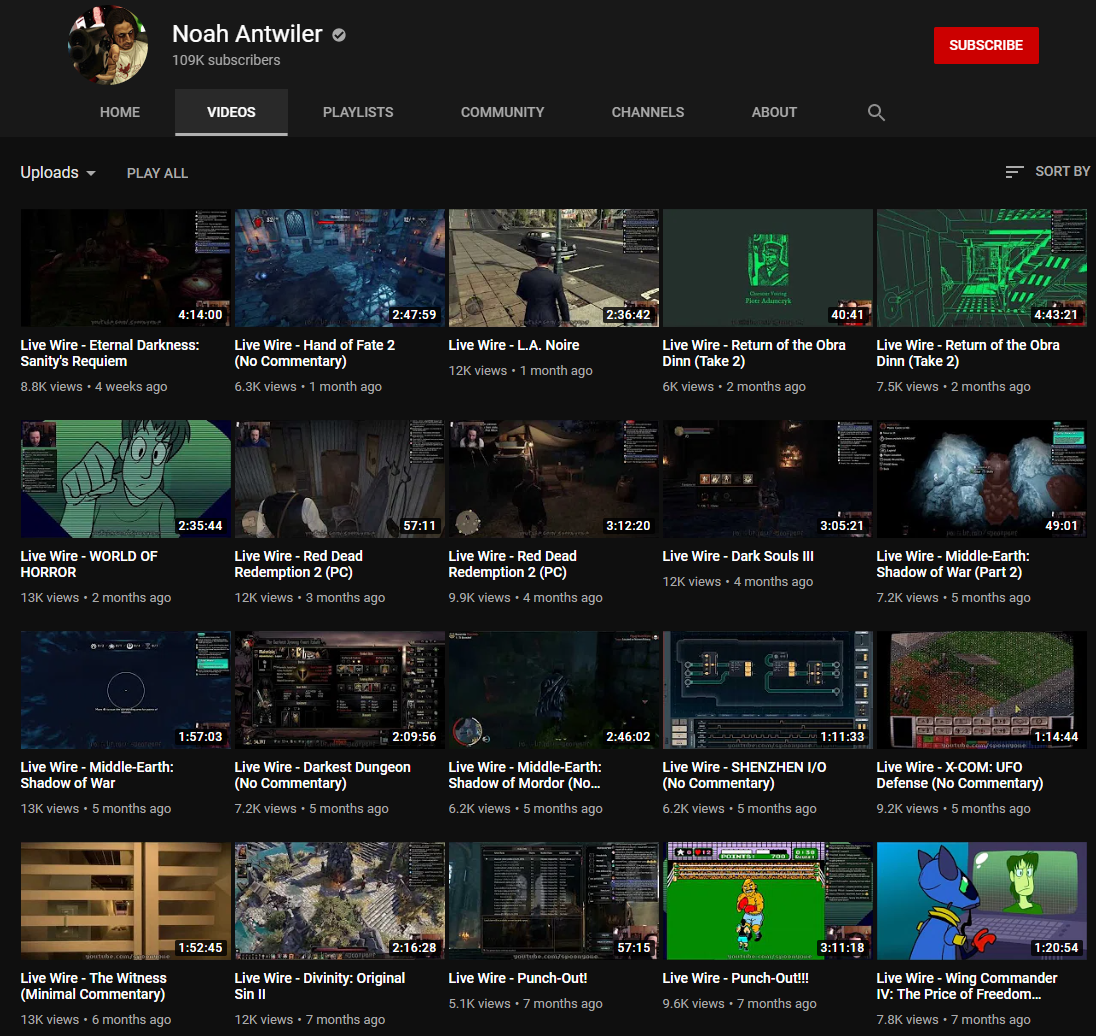Open Hand of Fate 2 video title
Screen dimensions: 1096x1036
[x=315, y=353]
